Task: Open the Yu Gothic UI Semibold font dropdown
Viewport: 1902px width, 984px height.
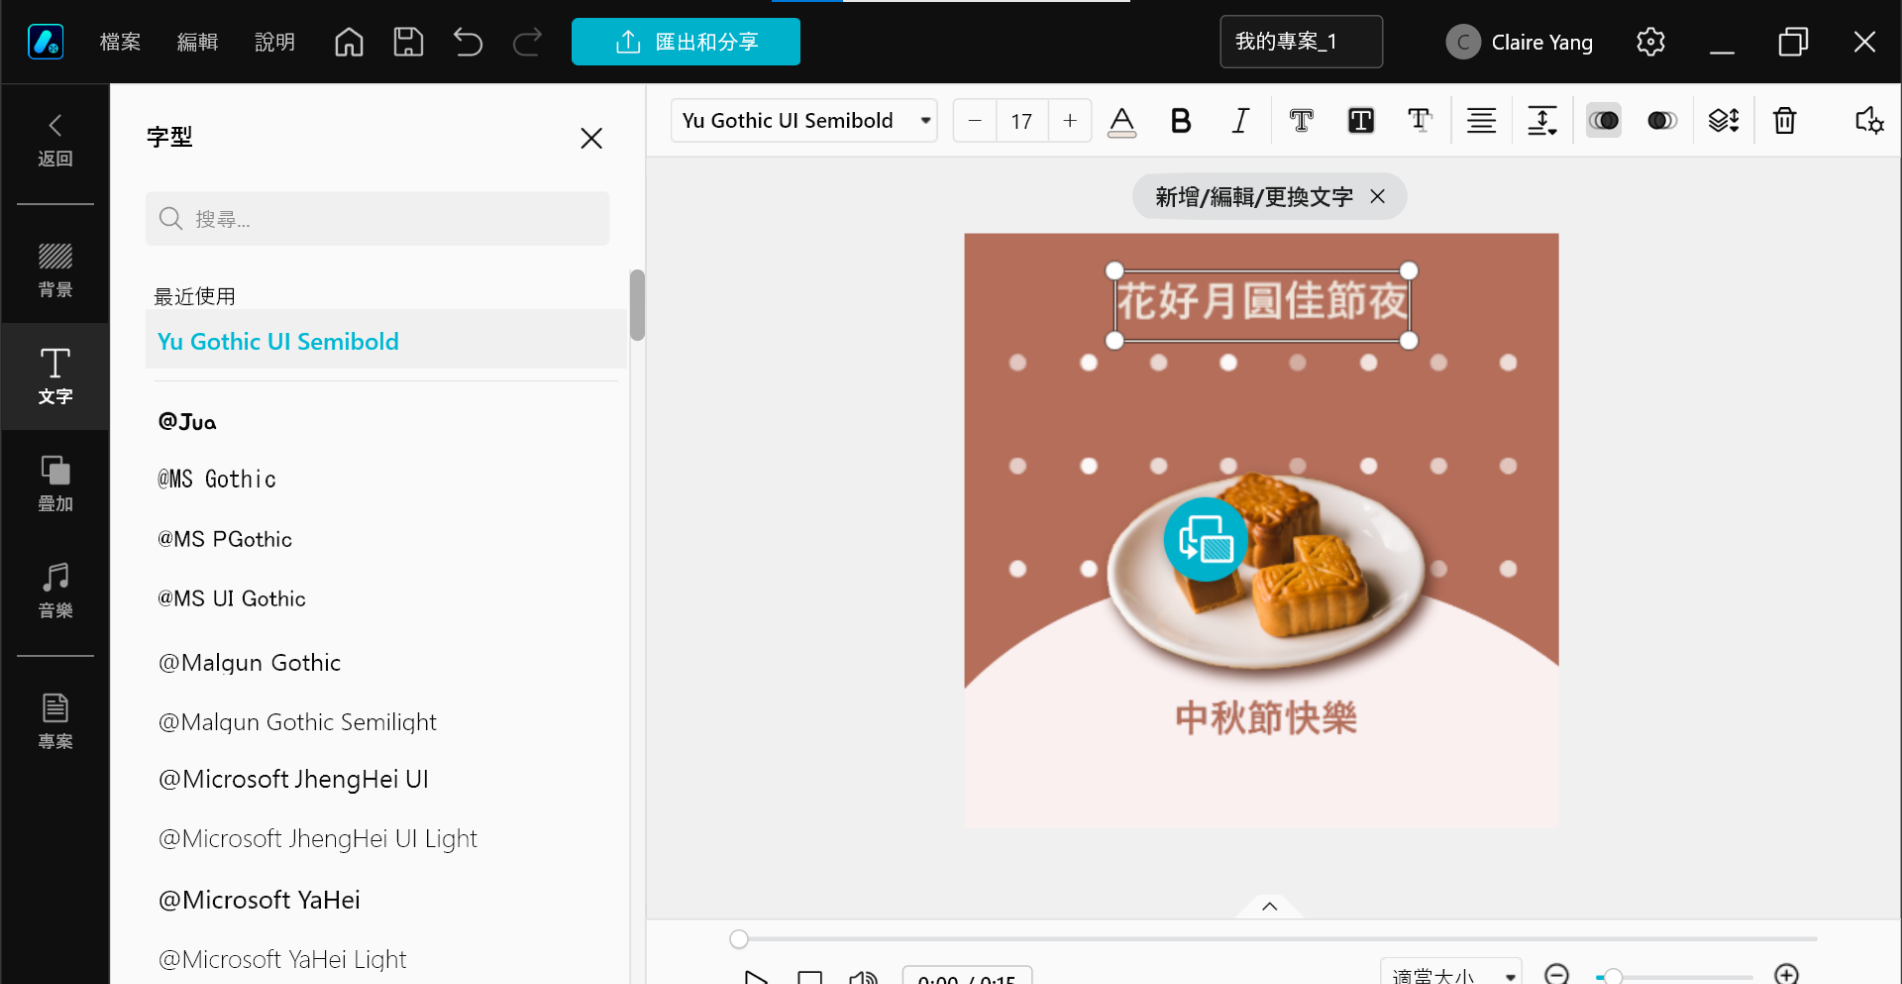Action: click(x=804, y=121)
